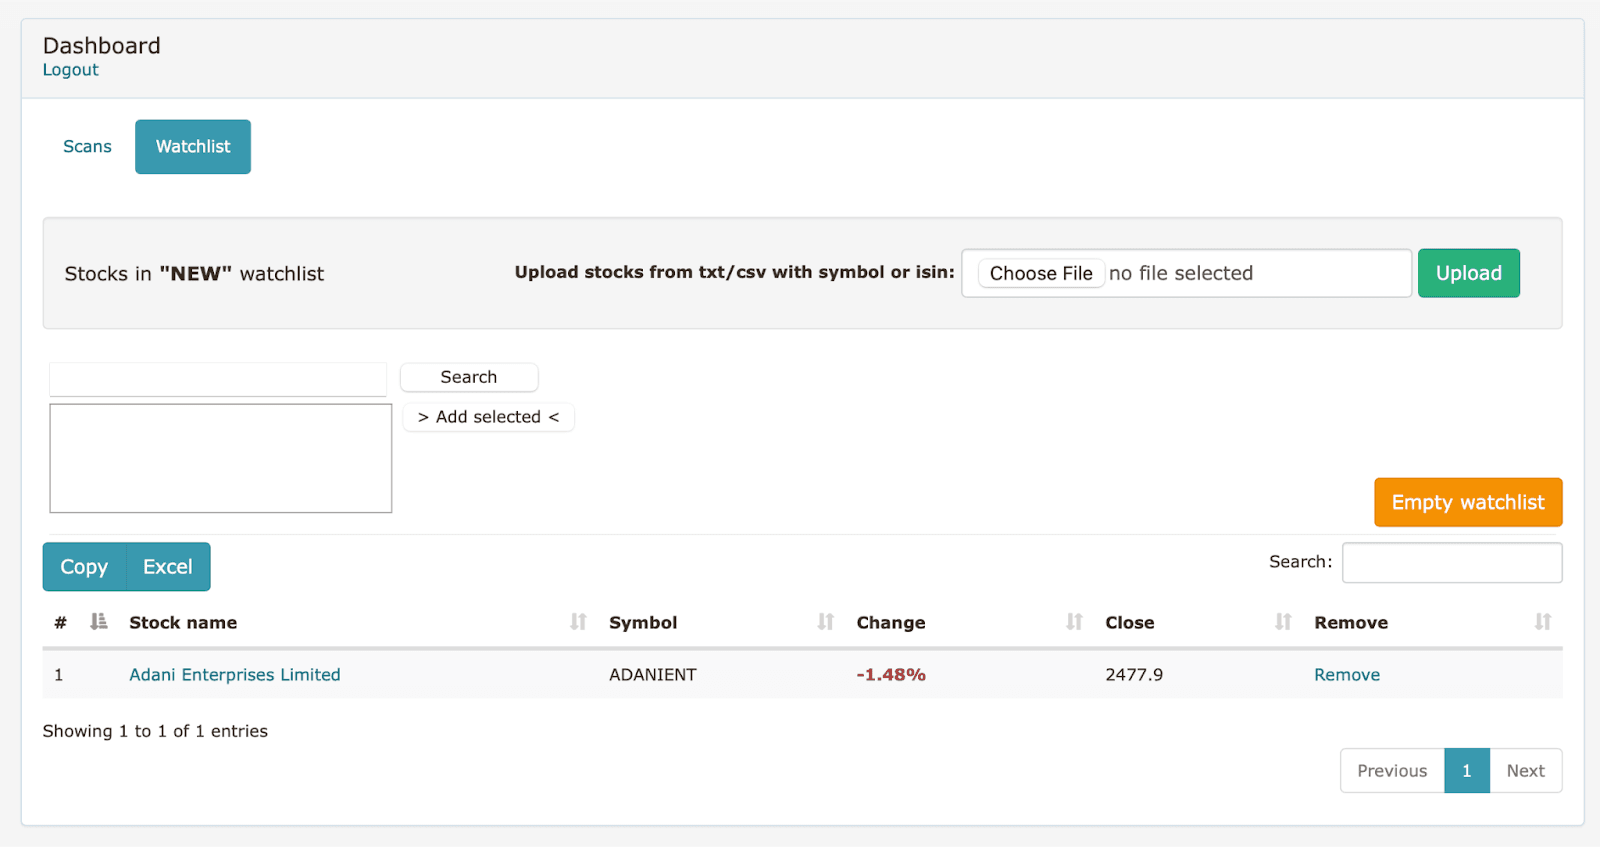The width and height of the screenshot is (1600, 847).
Task: Copy the table with Copy button
Action: [84, 567]
